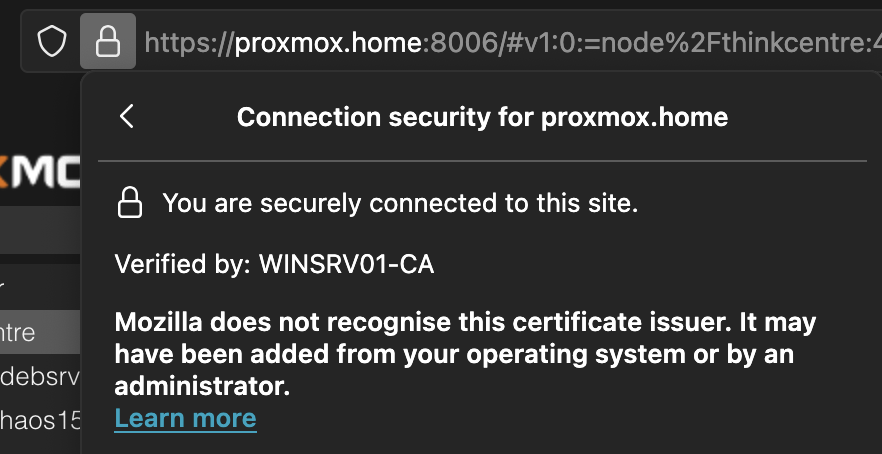
Task: Click the Verified by WINSRV01-CA line
Action: (274, 264)
